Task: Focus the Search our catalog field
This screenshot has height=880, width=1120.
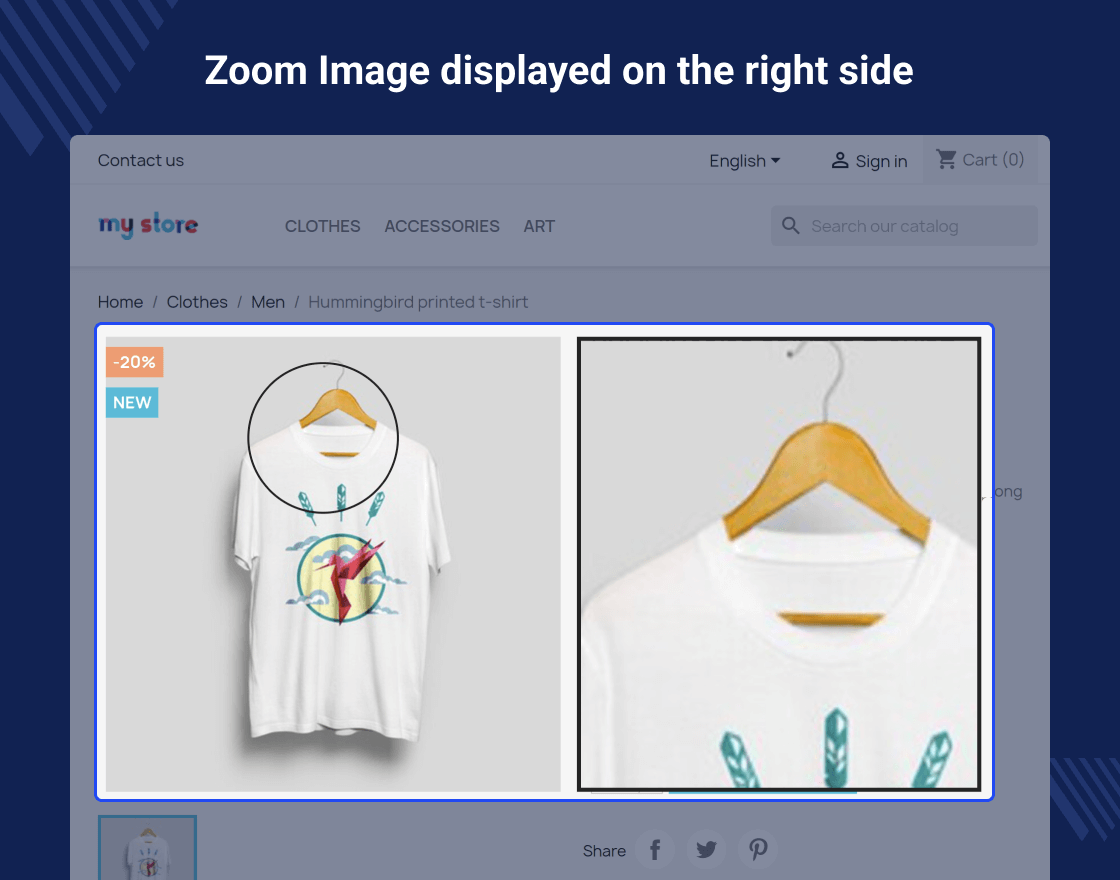Action: 904,226
